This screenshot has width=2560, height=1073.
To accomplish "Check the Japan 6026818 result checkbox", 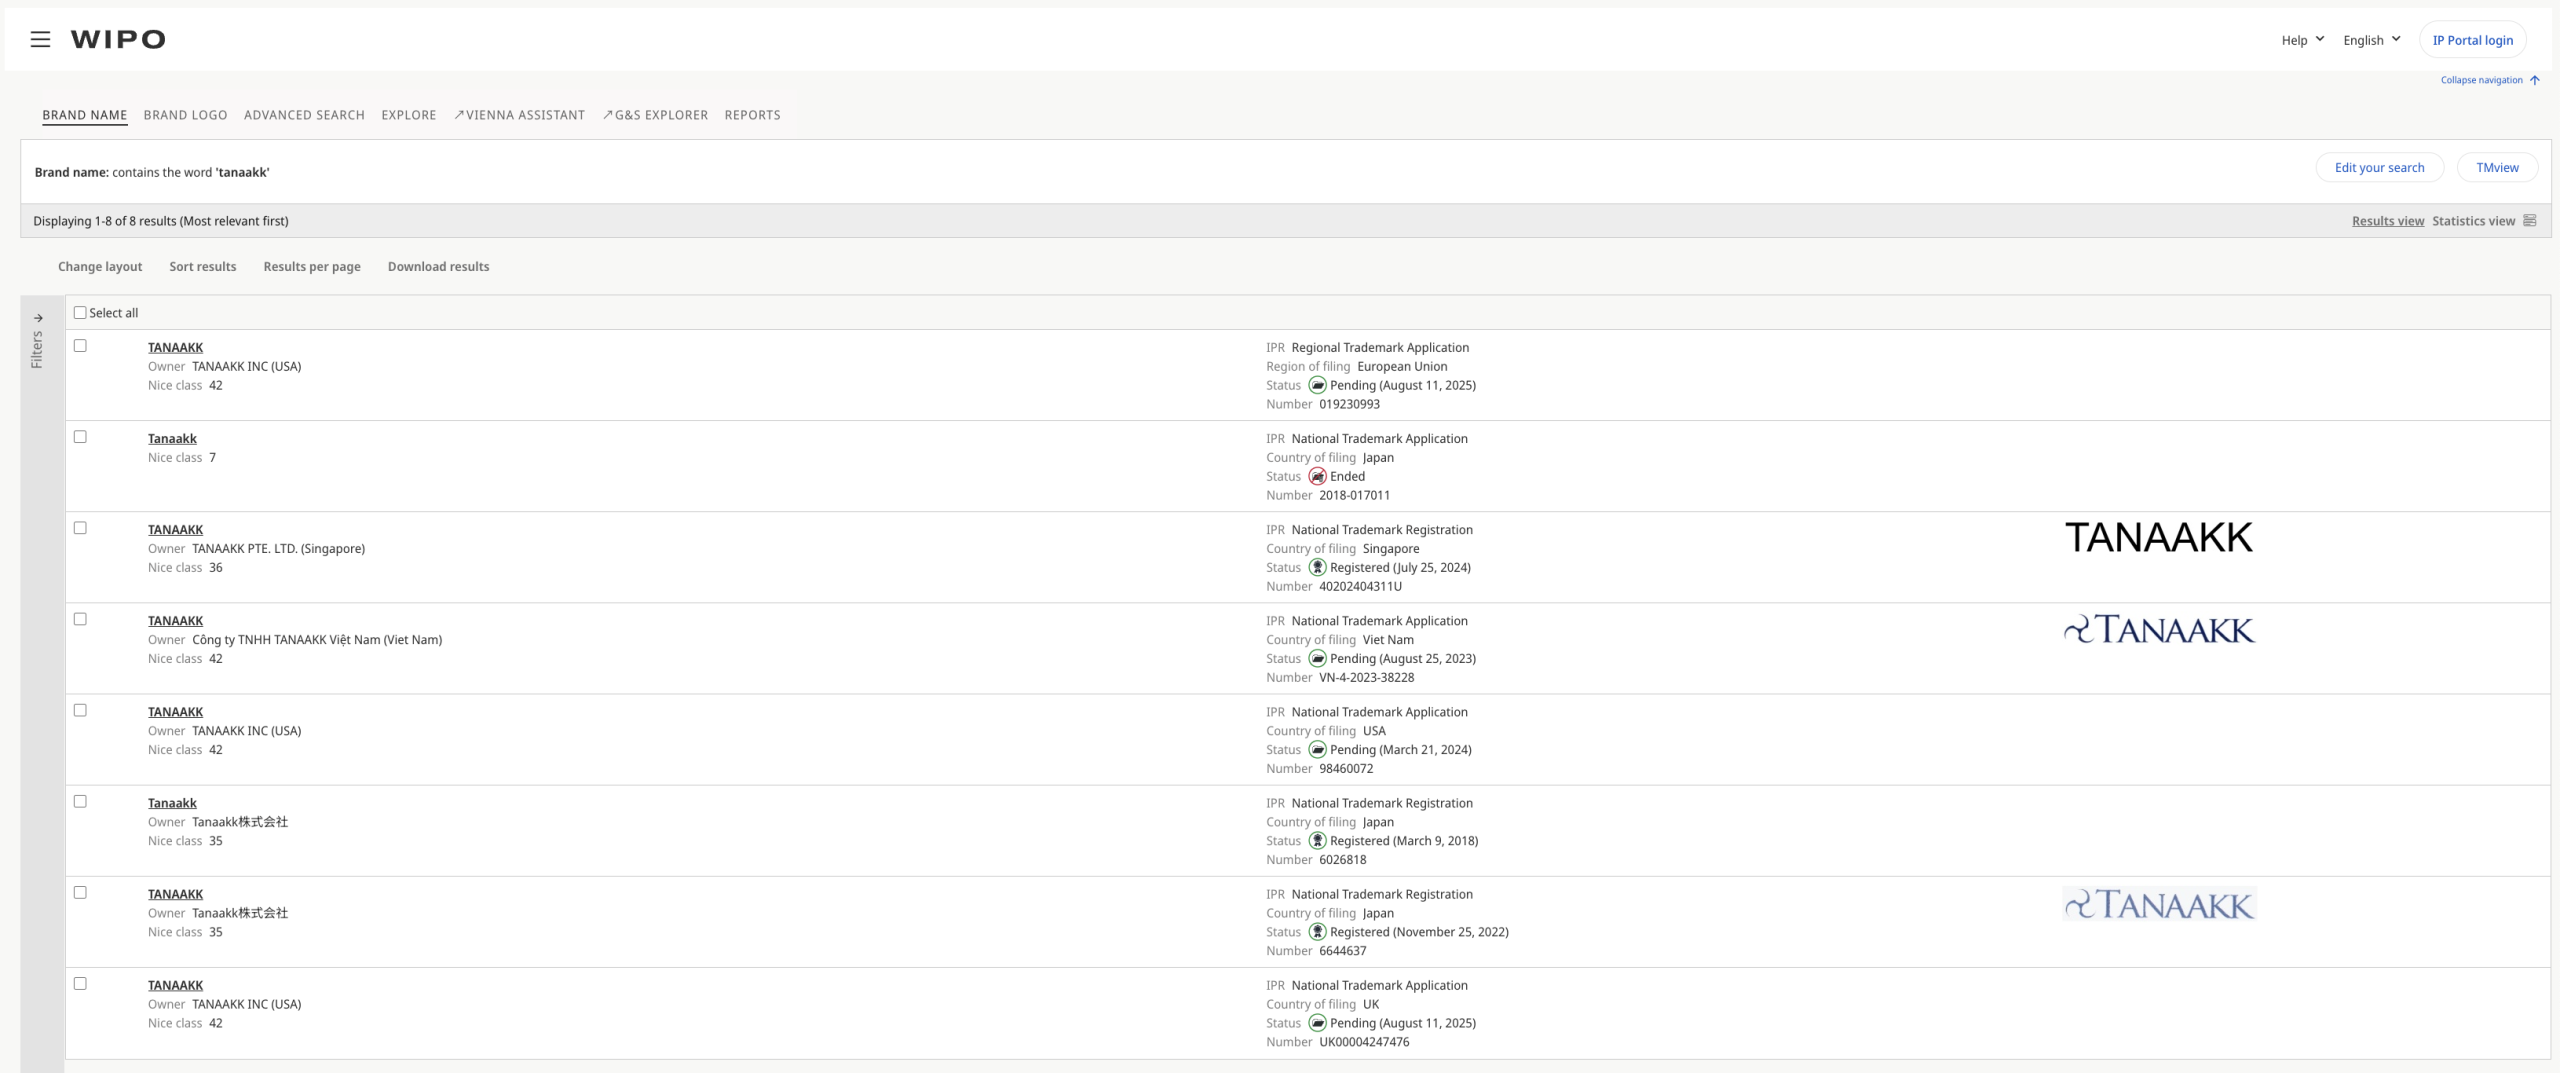I will tap(80, 800).
